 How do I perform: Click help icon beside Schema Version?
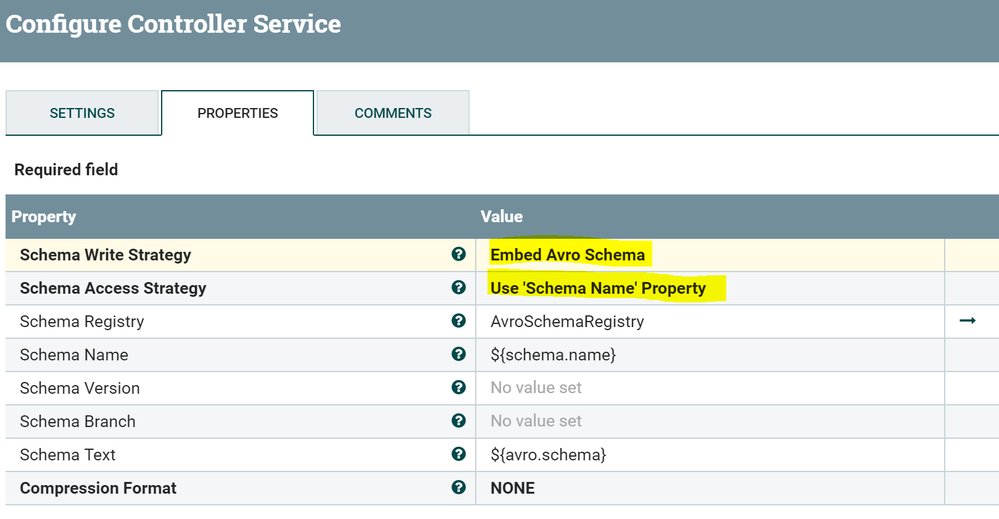coord(458,388)
